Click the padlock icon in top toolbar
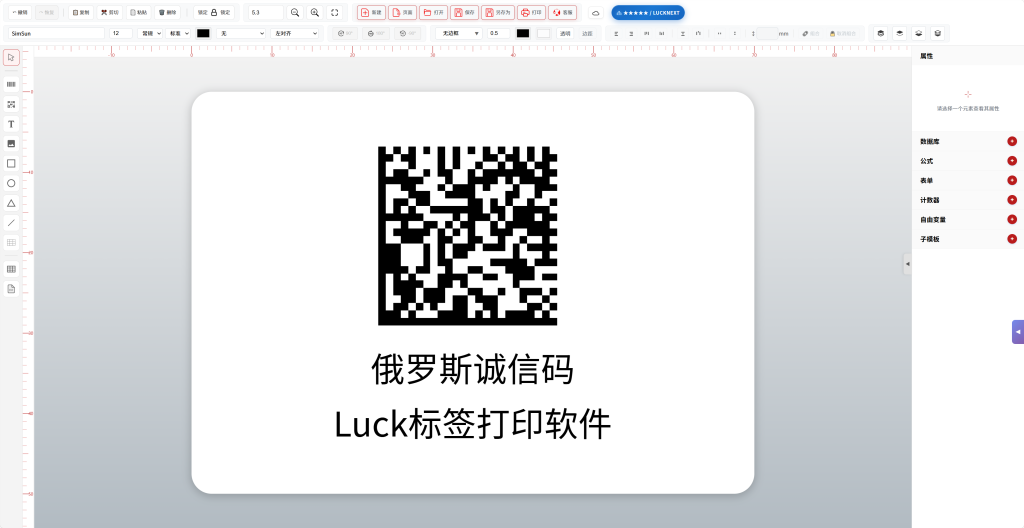 [x=214, y=12]
